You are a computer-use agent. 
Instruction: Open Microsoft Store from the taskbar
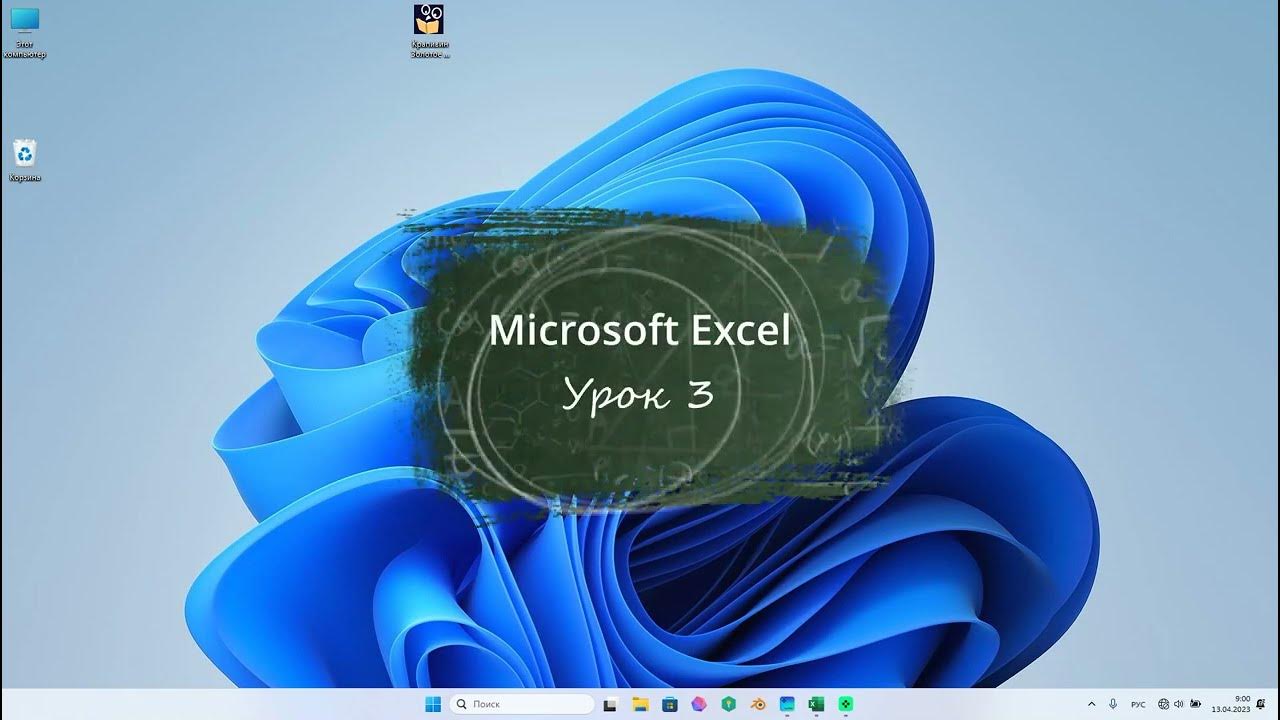click(x=670, y=705)
